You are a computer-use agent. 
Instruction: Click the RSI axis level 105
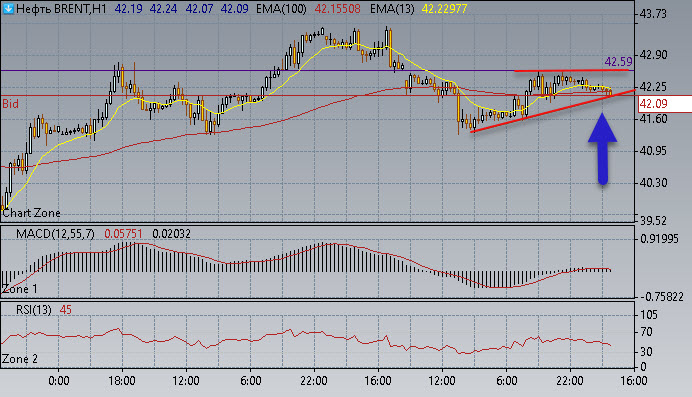tap(649, 315)
